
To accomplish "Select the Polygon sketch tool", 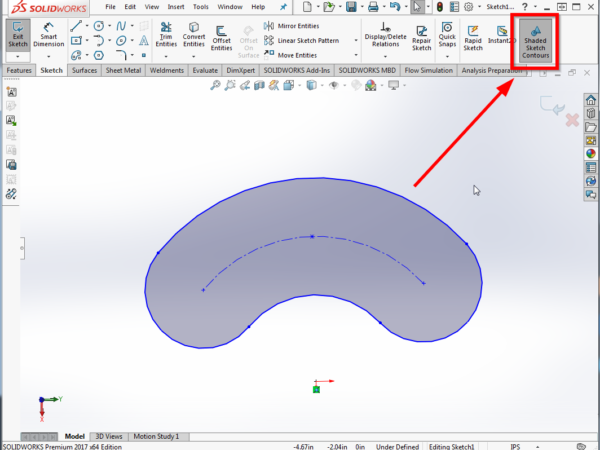I will coord(99,55).
